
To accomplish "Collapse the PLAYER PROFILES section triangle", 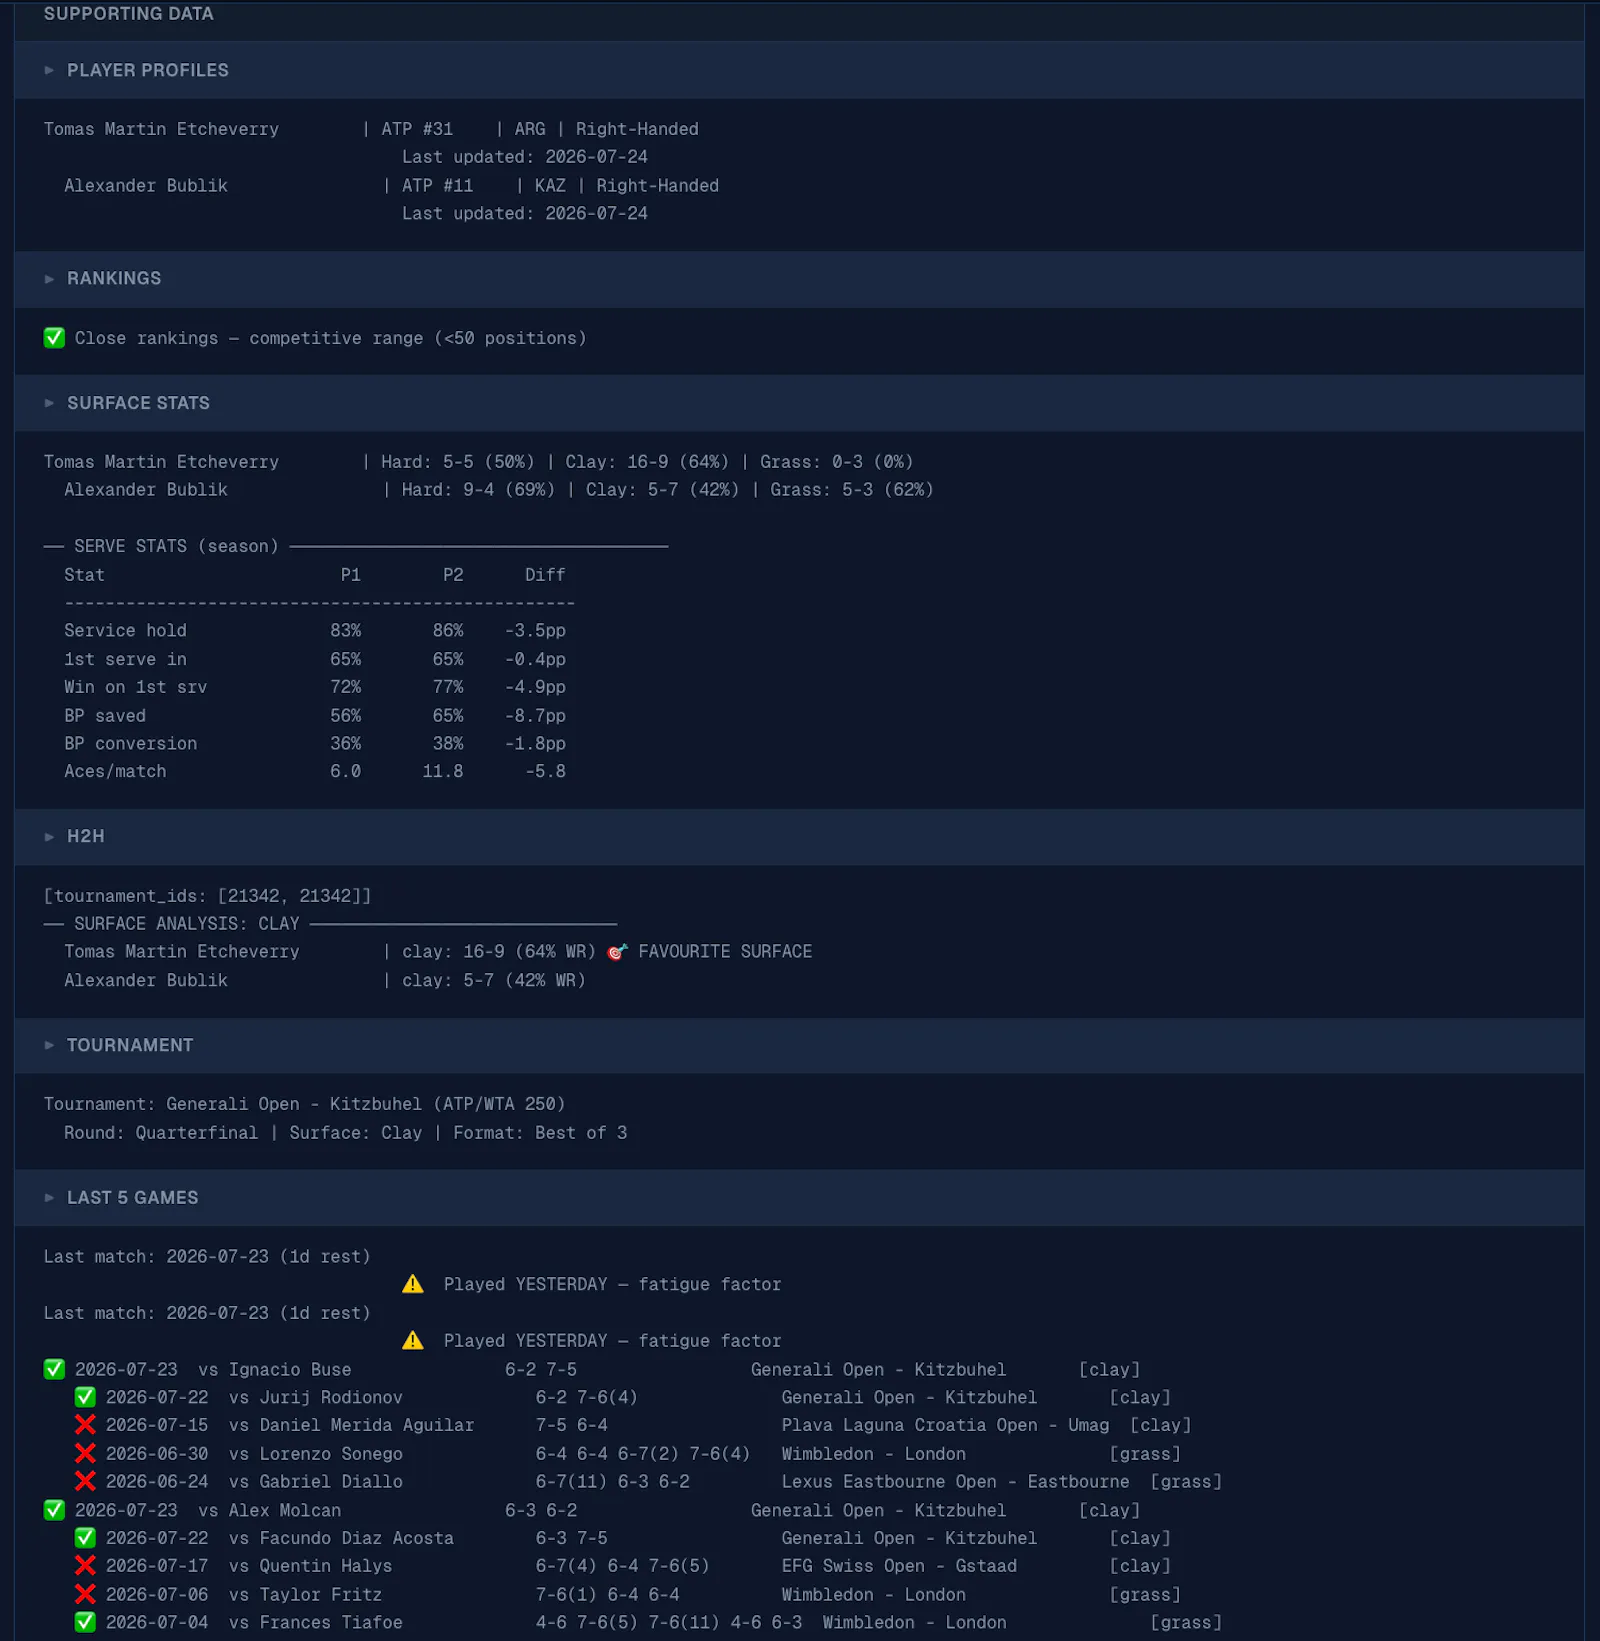I will tap(49, 70).
